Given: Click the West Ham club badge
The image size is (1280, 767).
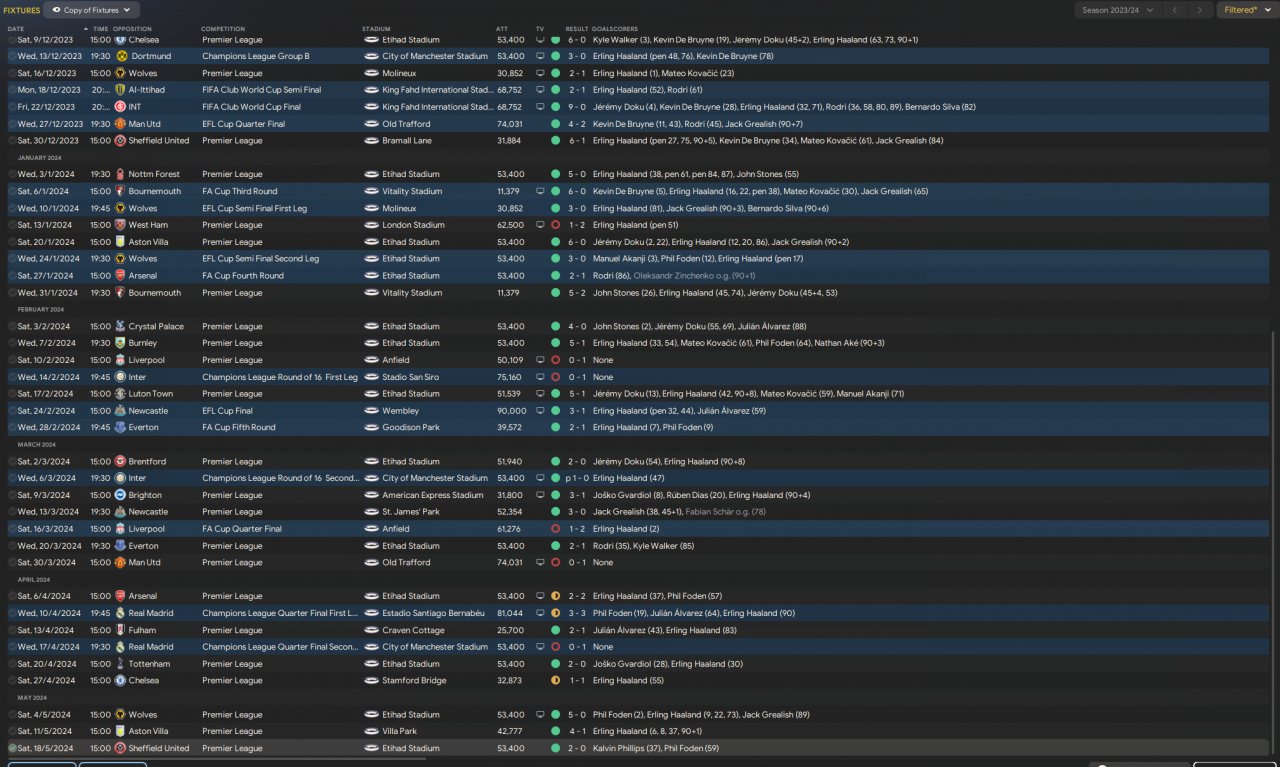Looking at the screenshot, I should (120, 225).
